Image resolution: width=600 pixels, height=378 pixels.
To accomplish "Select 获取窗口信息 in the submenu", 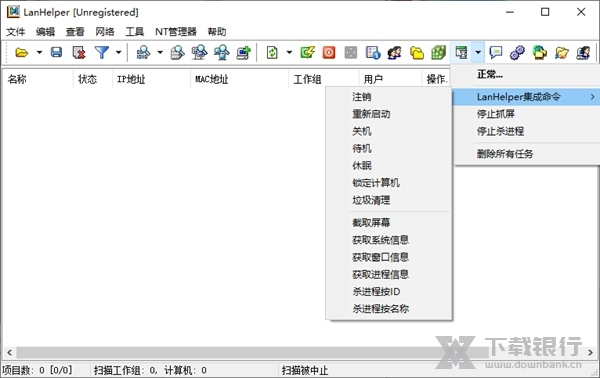I will (x=389, y=257).
